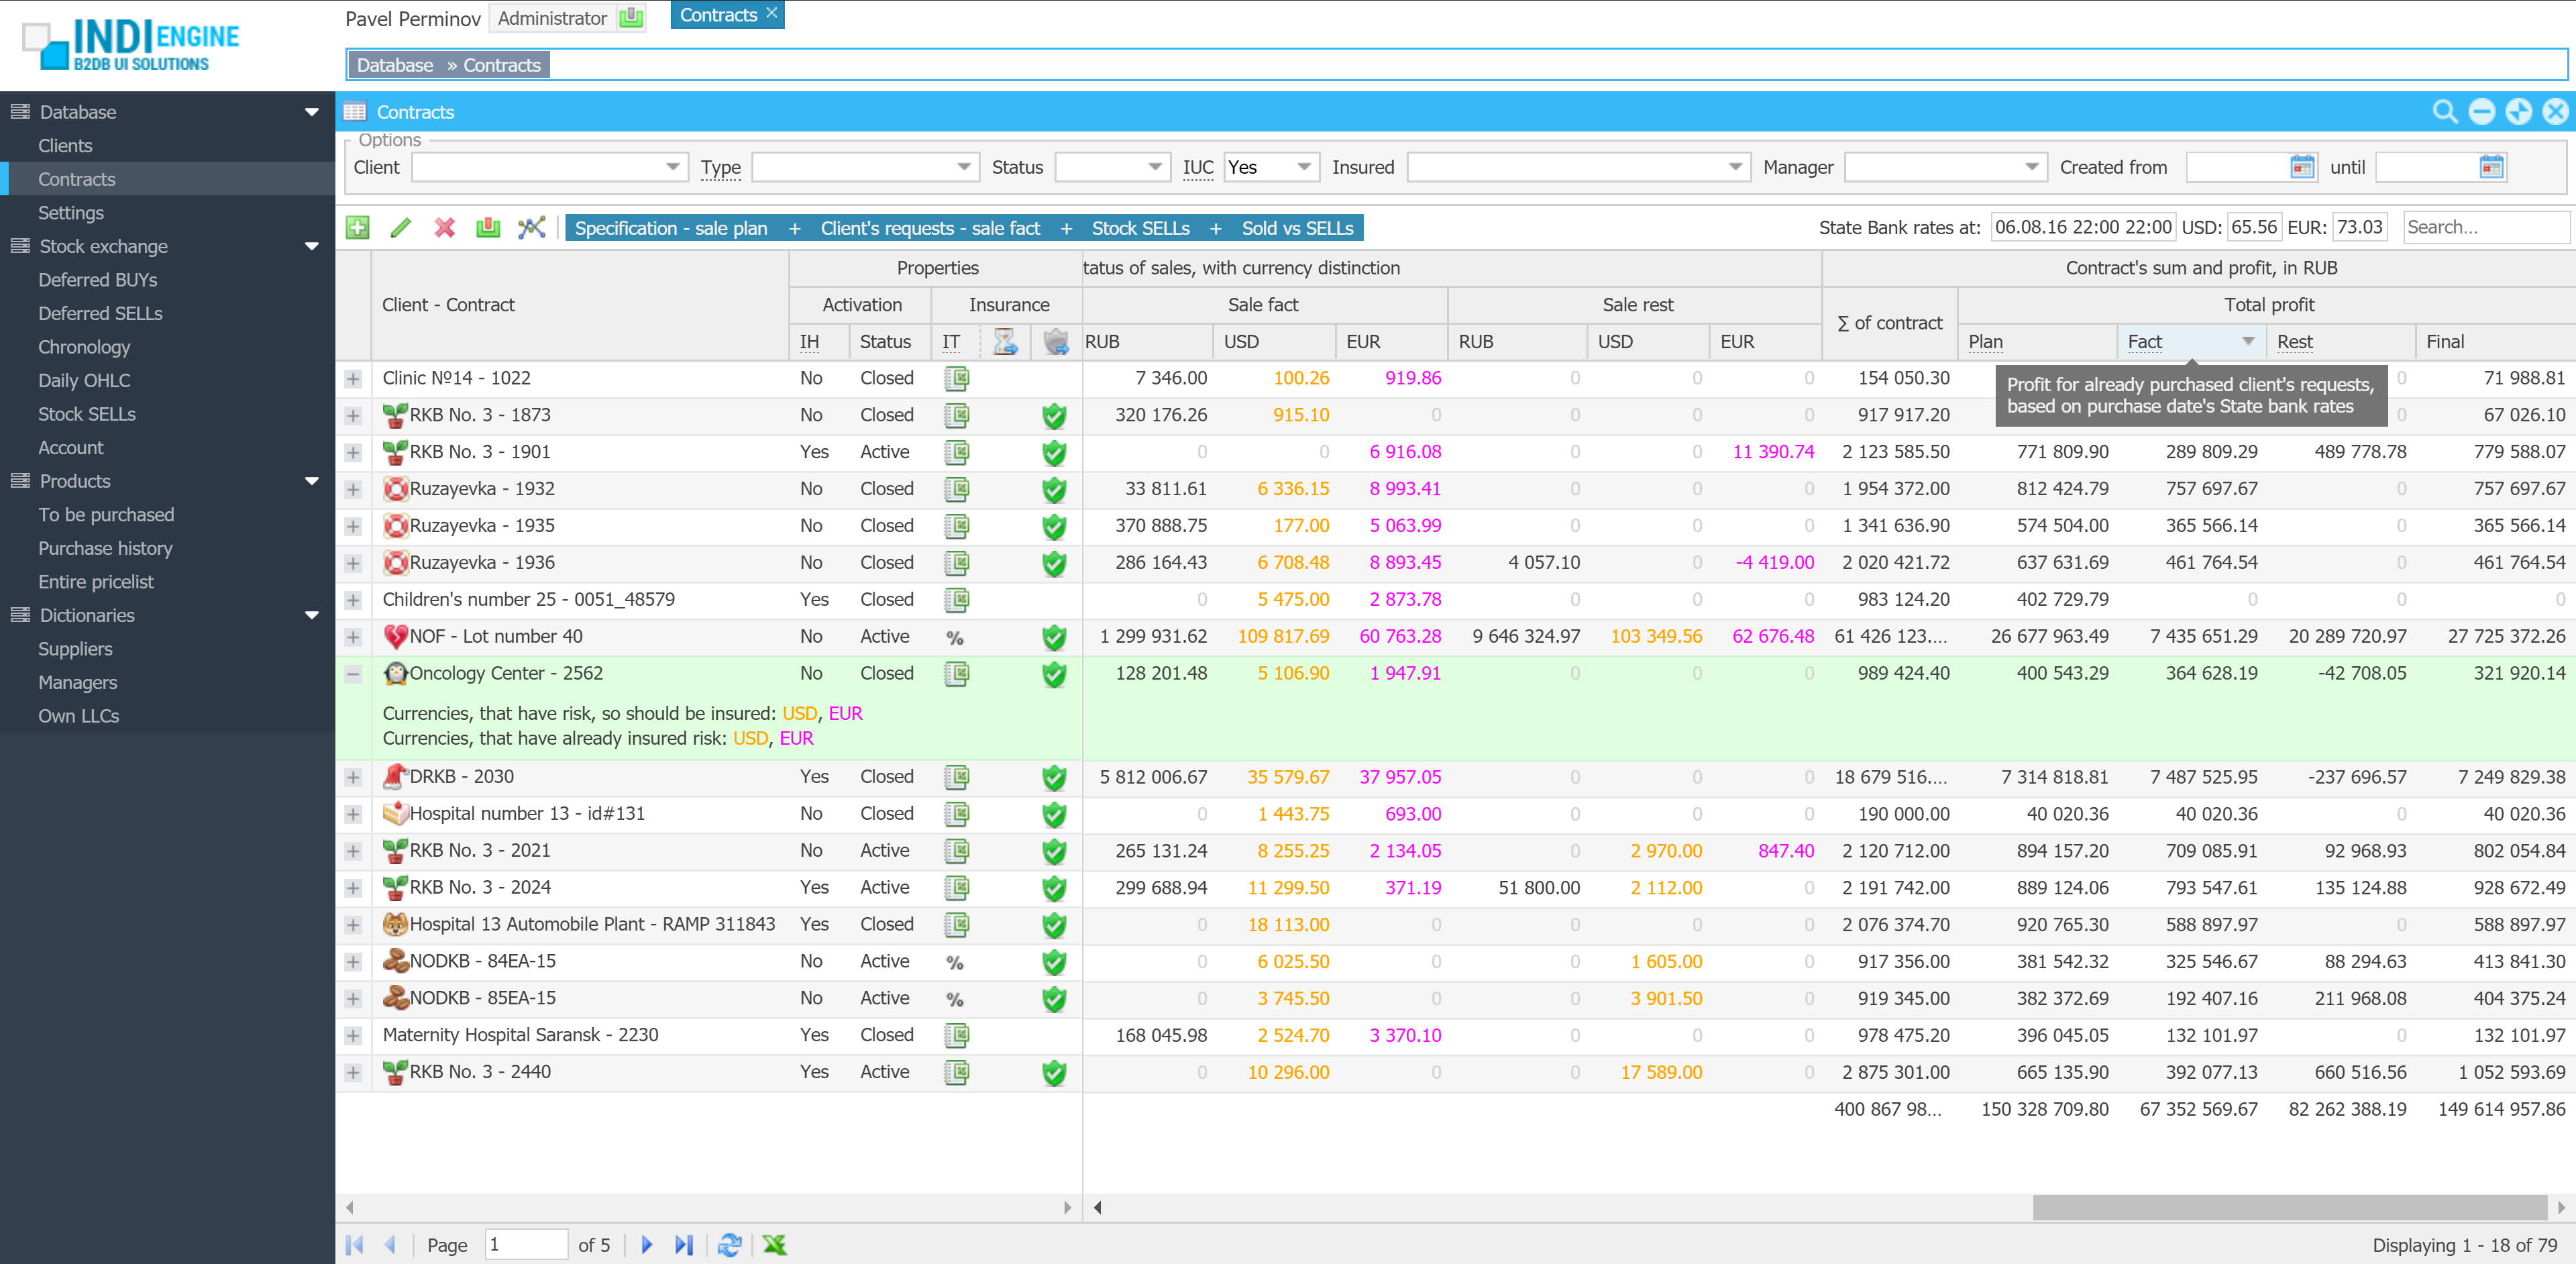
Task: Open the Fact column header menu arrow
Action: click(x=2248, y=342)
